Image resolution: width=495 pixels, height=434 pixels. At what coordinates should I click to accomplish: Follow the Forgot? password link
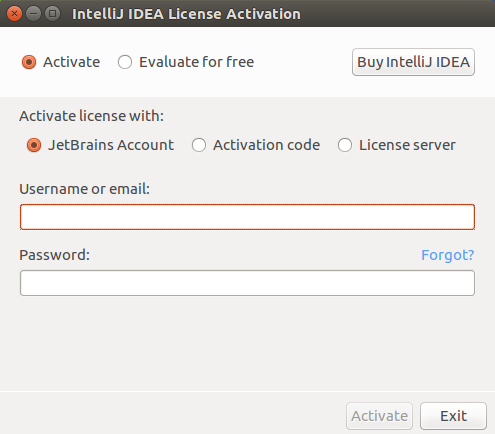click(x=447, y=255)
